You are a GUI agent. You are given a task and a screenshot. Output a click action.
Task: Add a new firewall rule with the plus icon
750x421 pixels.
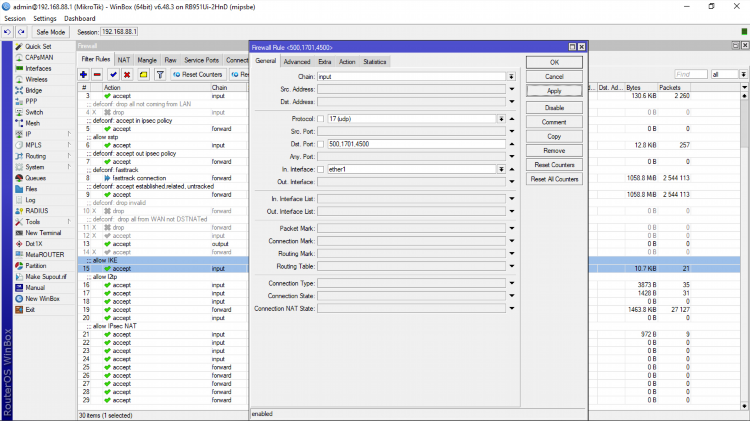tap(83, 75)
